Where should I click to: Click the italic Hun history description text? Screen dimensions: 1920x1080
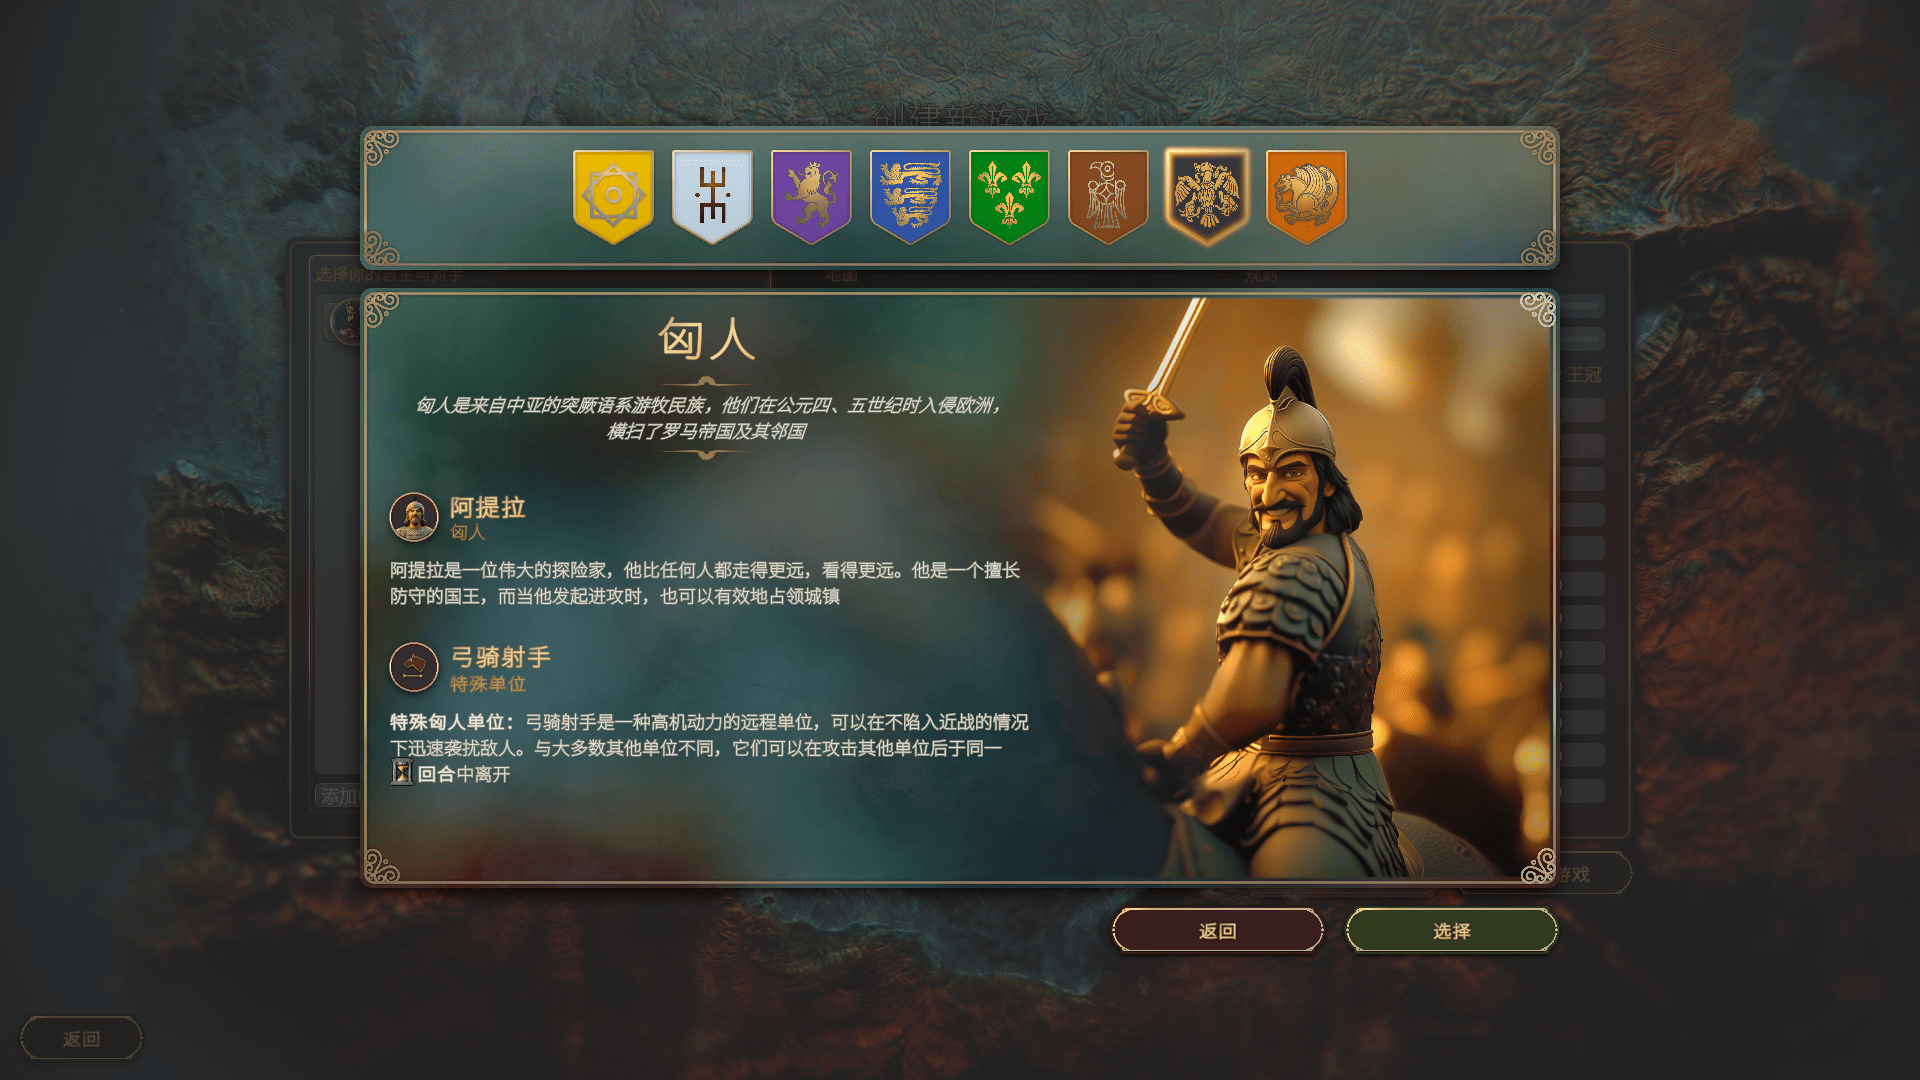pyautogui.click(x=706, y=418)
